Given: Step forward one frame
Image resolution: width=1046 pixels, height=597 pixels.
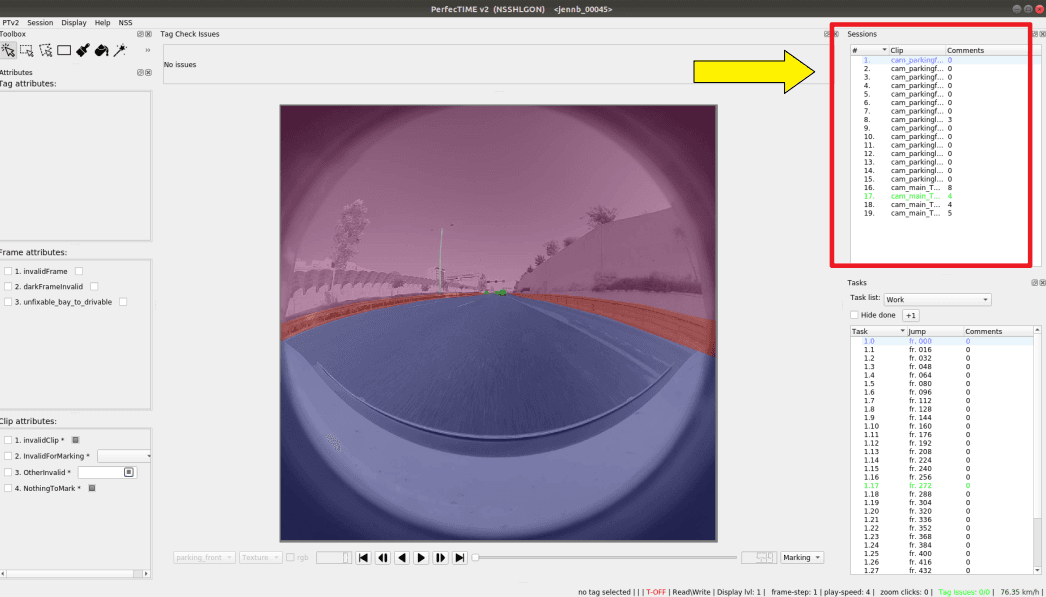Looking at the screenshot, I should pos(440,558).
